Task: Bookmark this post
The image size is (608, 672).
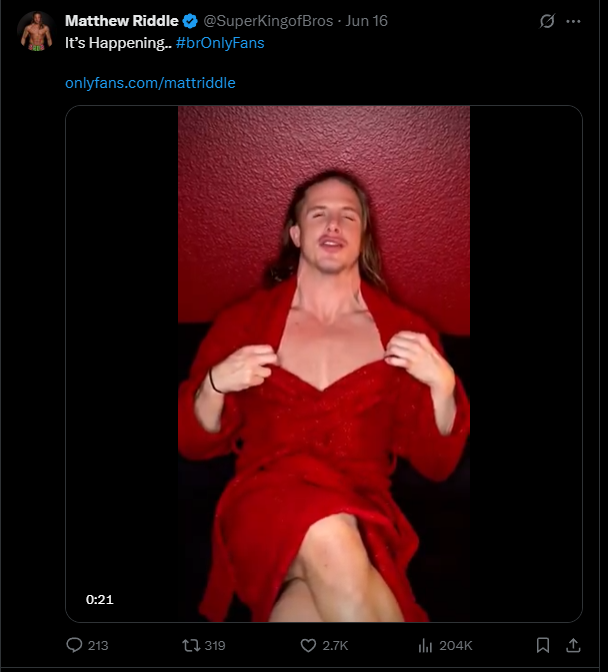Action: 543,645
